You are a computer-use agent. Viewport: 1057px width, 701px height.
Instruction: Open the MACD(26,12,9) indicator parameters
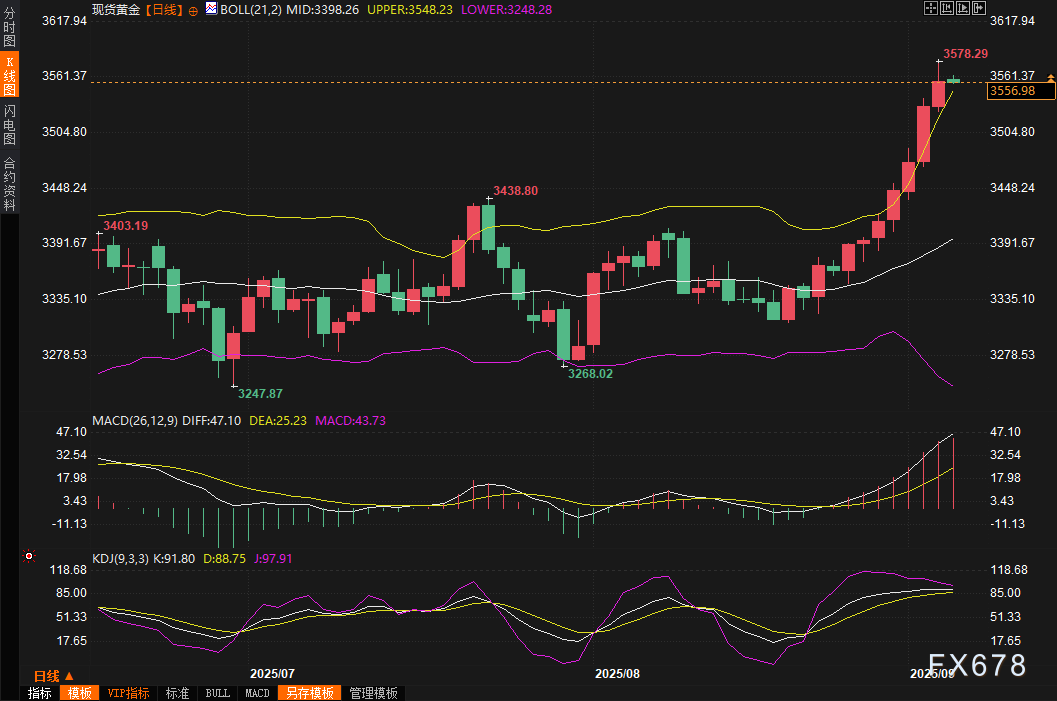pyautogui.click(x=134, y=421)
